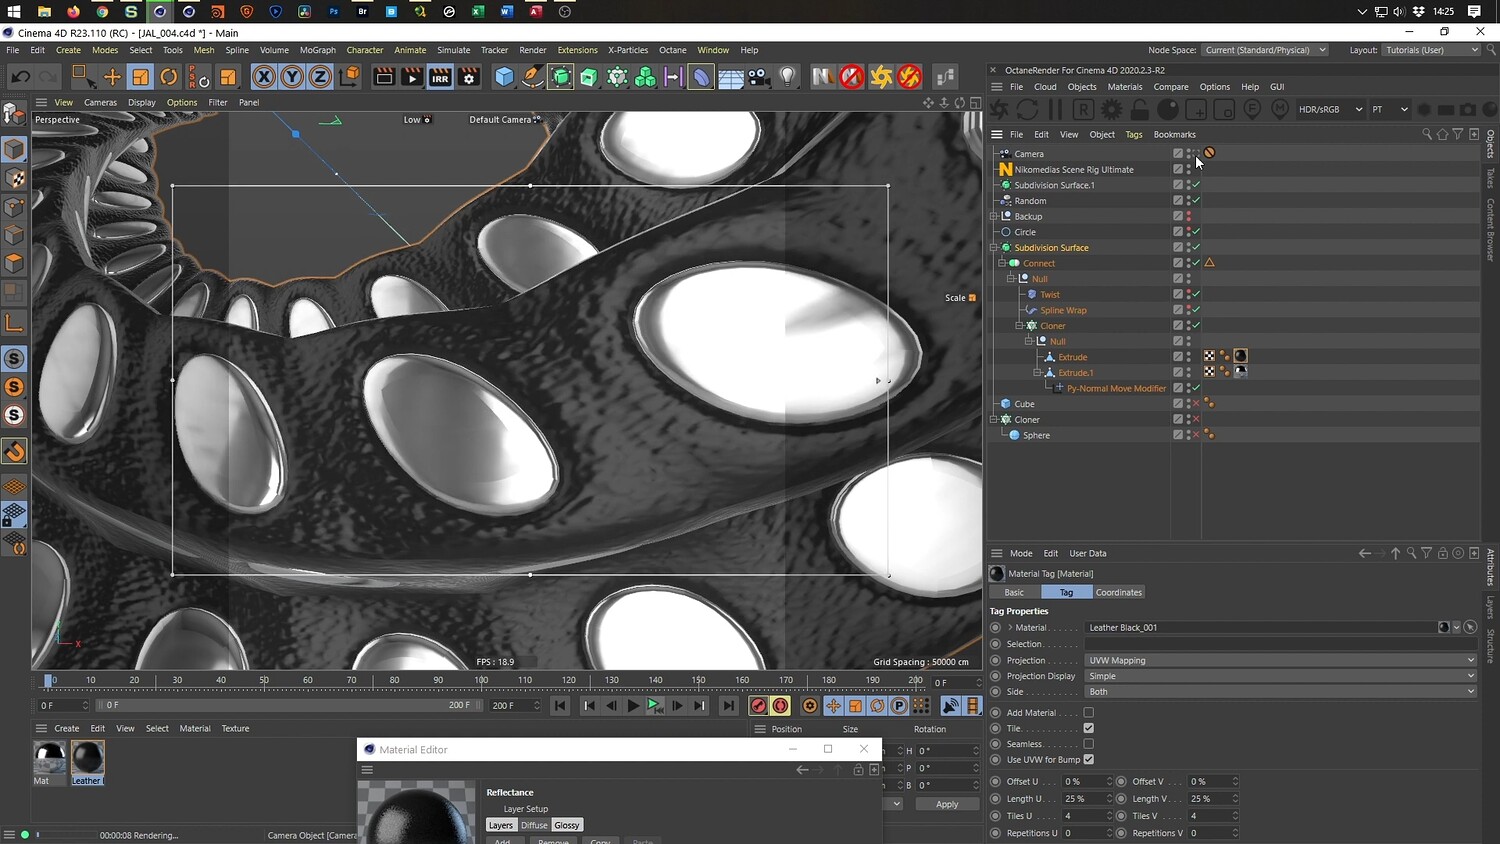The width and height of the screenshot is (1500, 844).
Task: Click the Light object bulb icon
Action: click(788, 77)
